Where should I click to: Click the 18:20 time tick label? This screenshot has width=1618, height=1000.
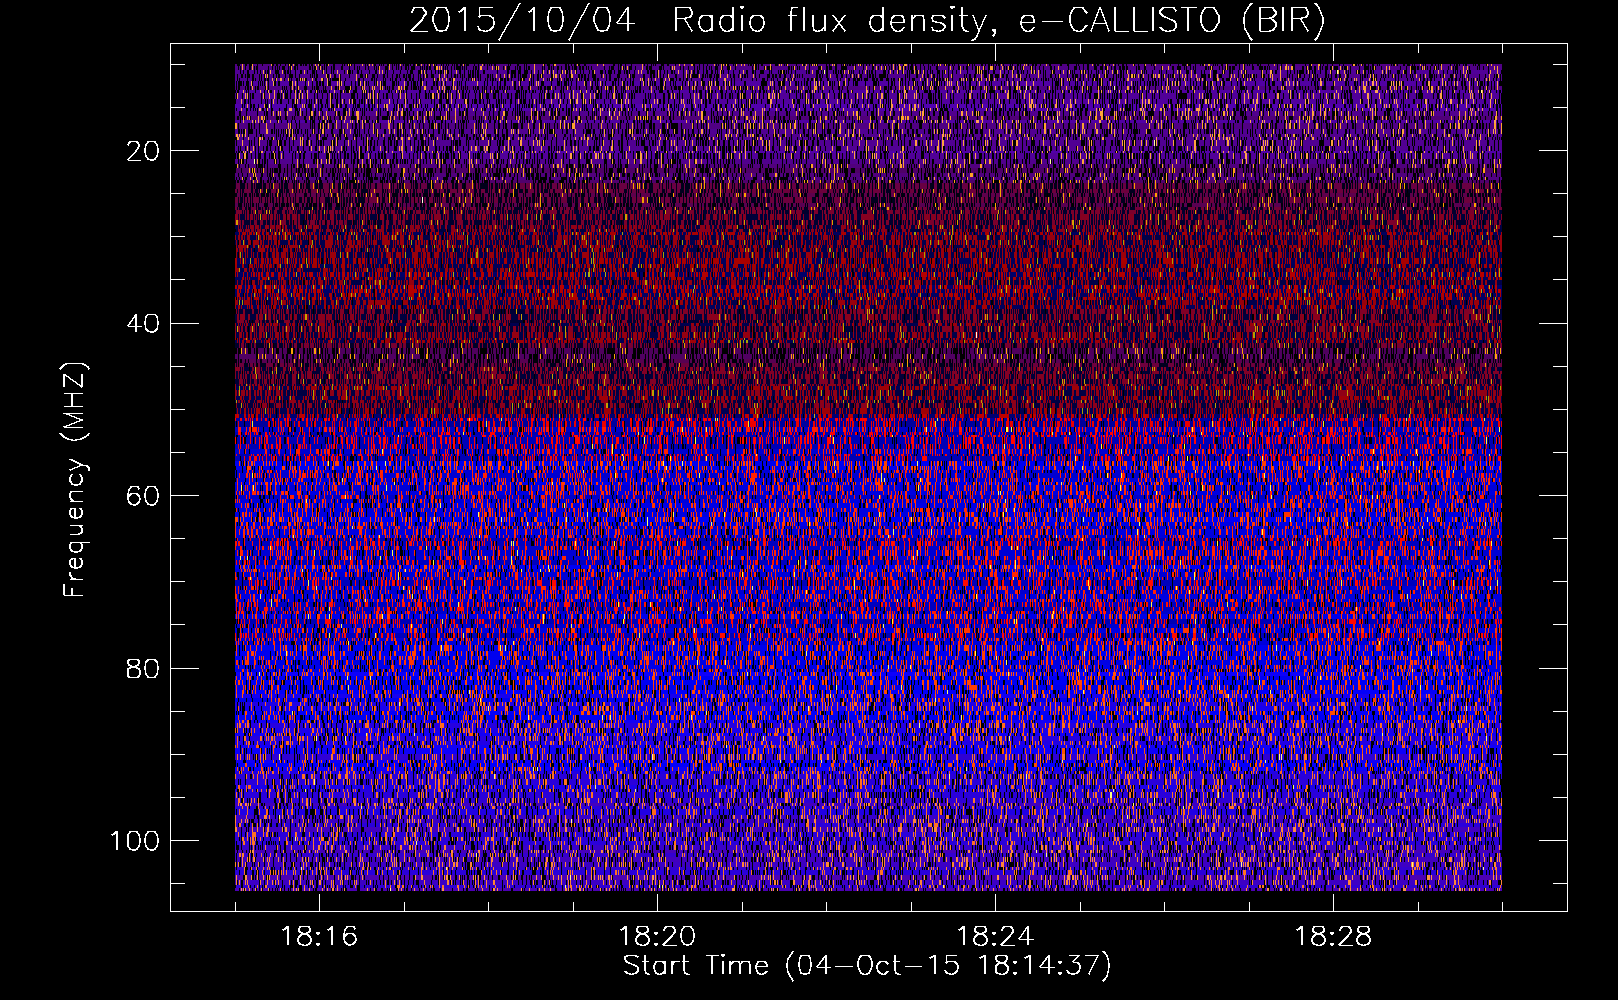657,937
